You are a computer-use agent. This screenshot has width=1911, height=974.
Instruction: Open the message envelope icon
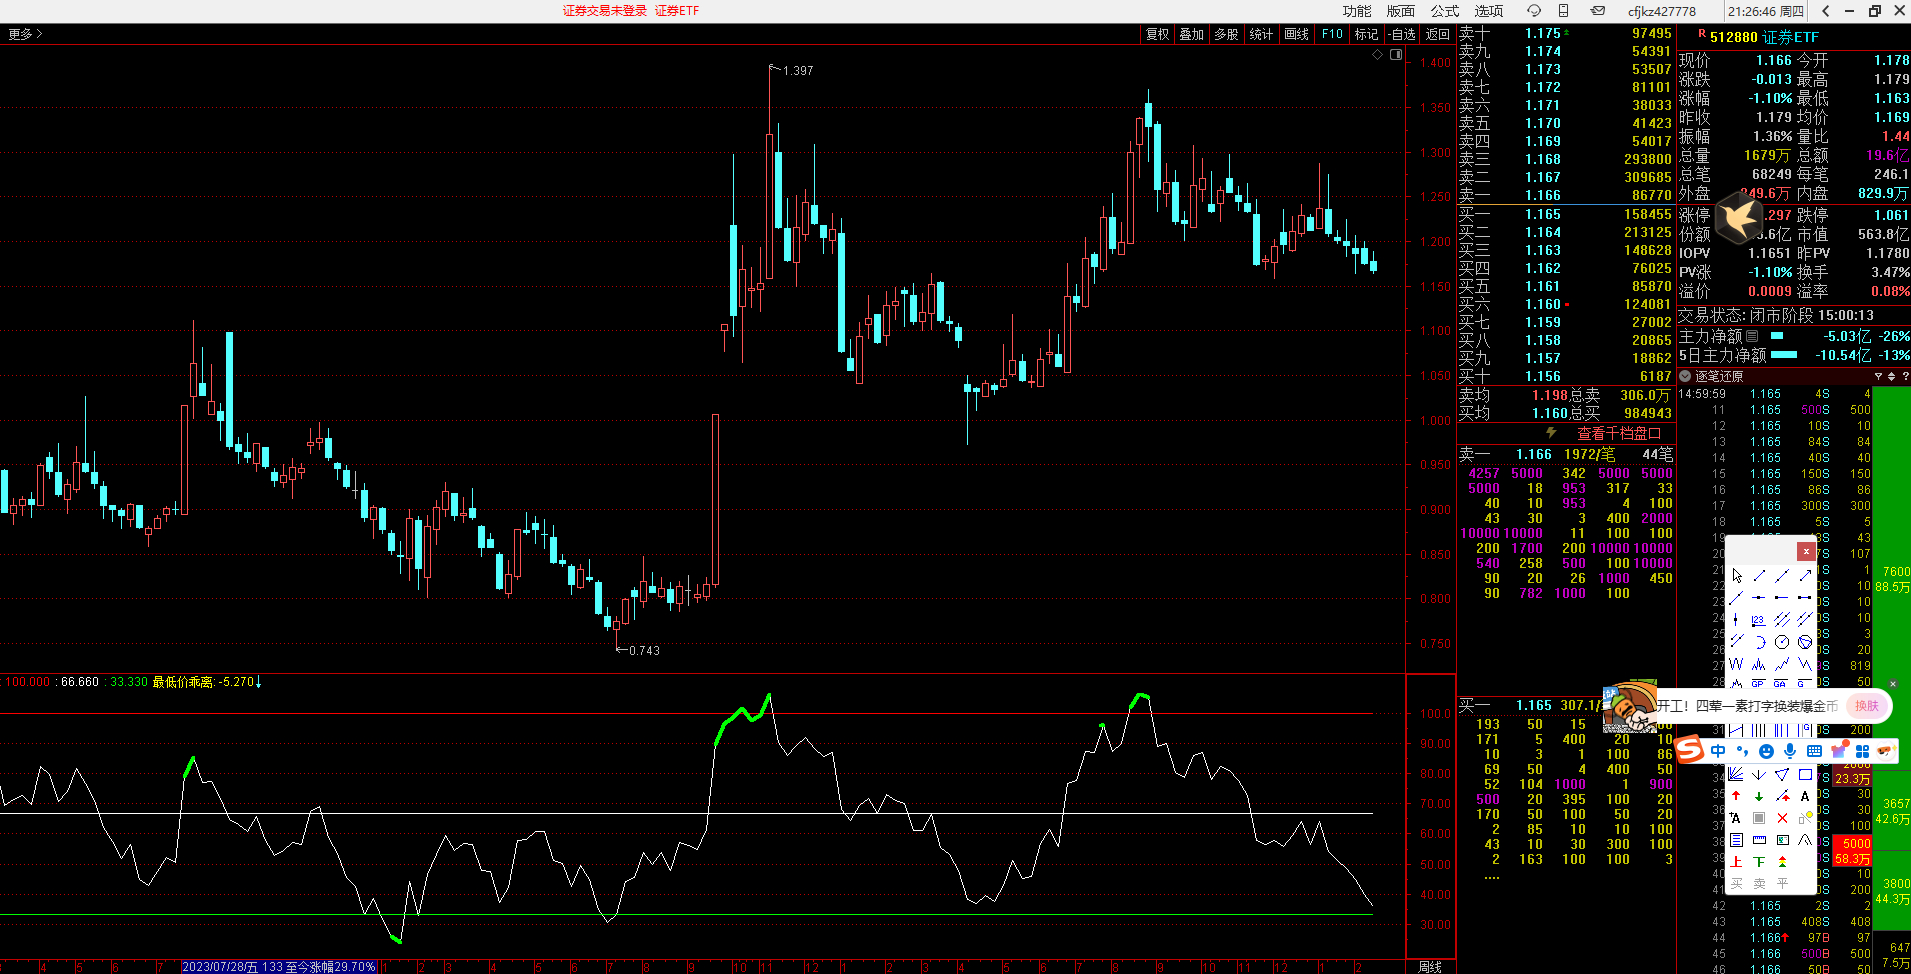(x=1598, y=11)
